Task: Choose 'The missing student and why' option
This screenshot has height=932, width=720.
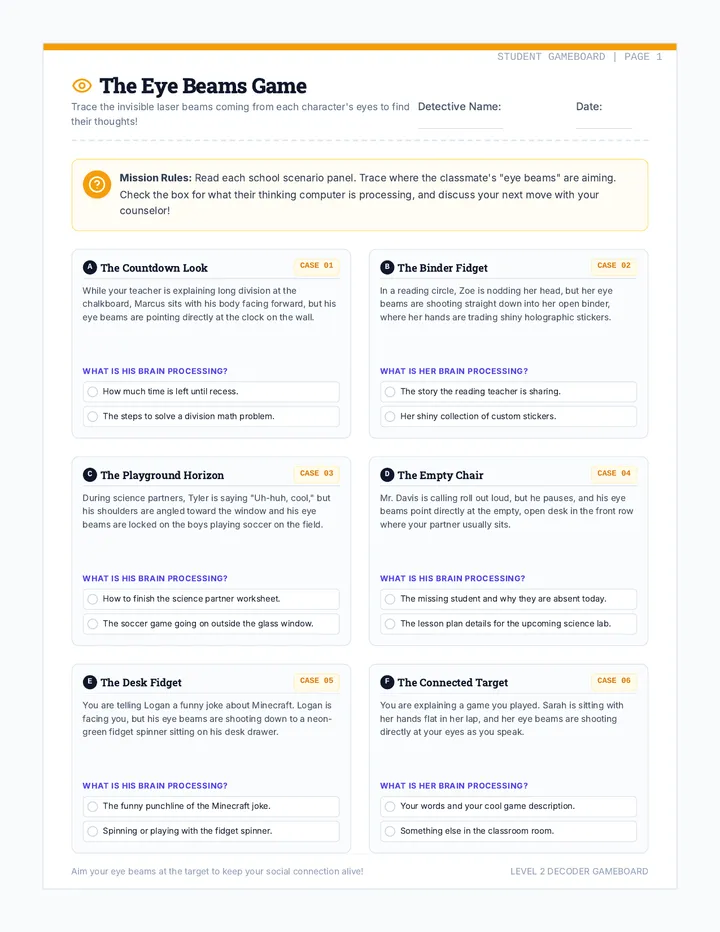Action: click(x=508, y=599)
